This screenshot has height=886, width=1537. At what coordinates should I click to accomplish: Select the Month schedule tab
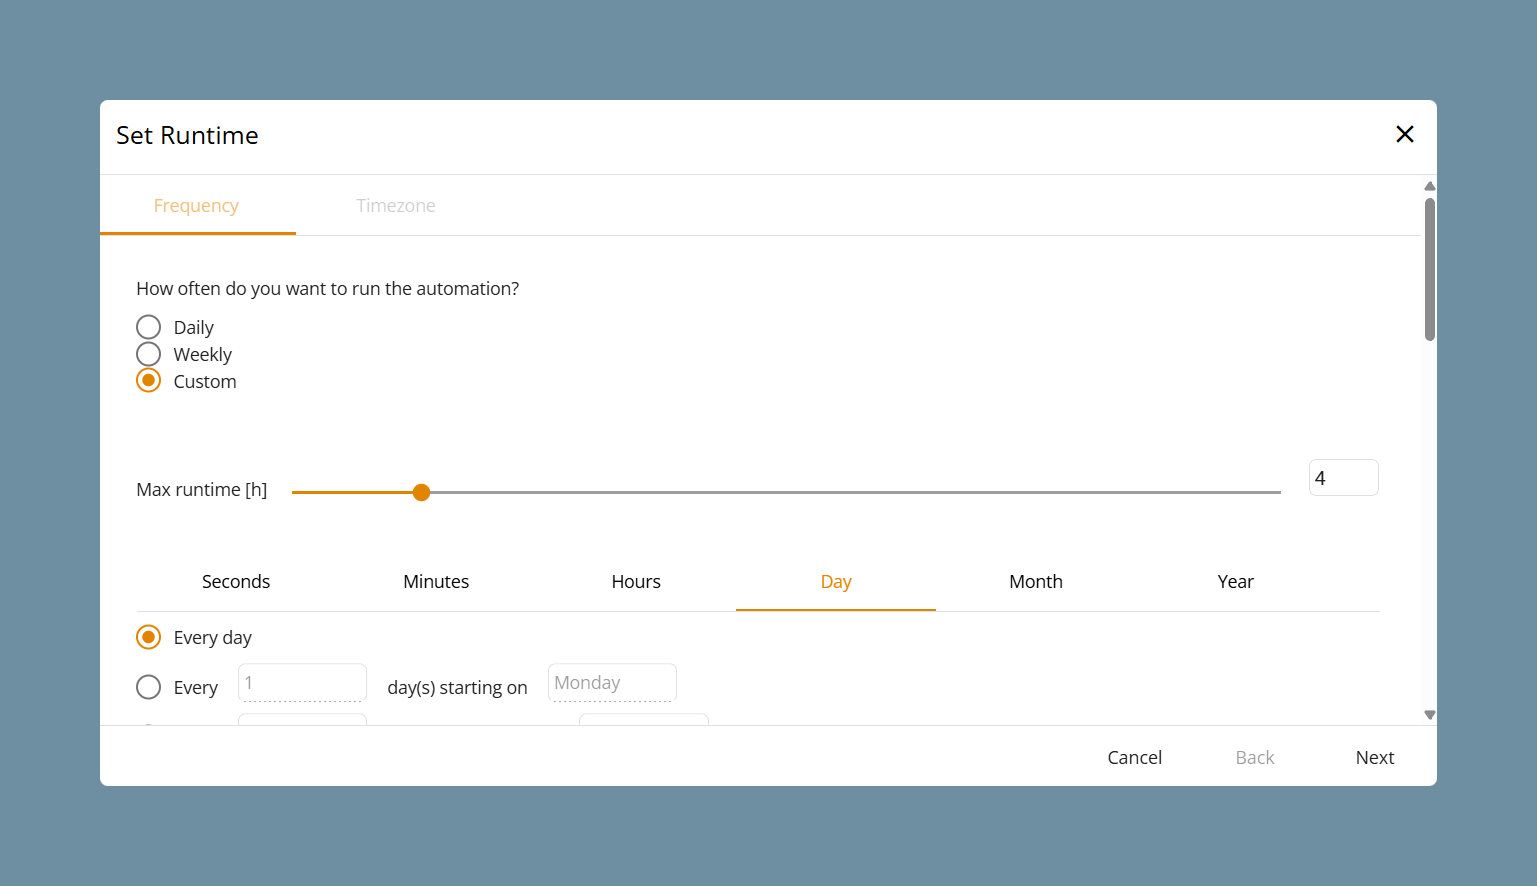pos(1036,581)
